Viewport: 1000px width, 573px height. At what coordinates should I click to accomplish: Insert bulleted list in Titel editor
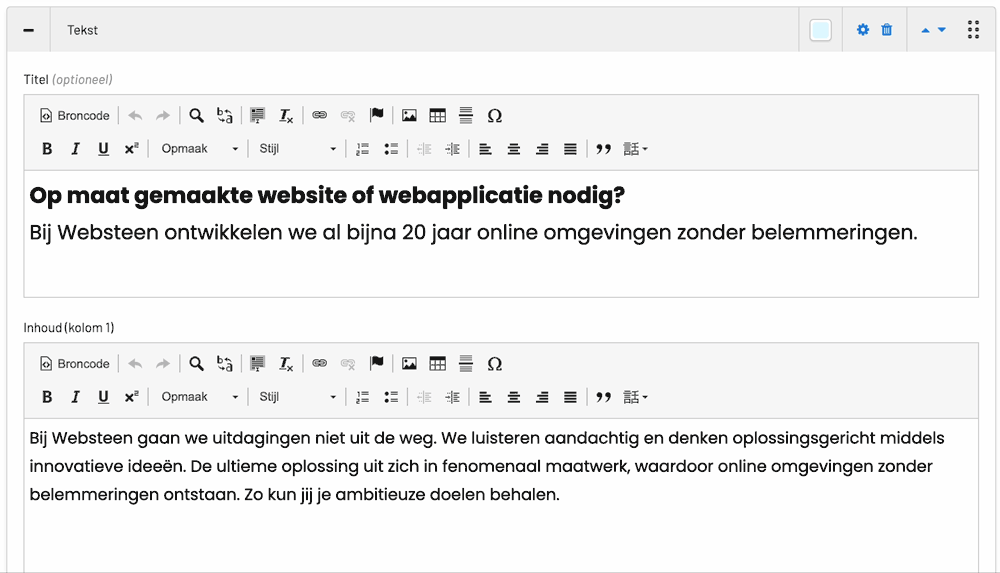[391, 149]
